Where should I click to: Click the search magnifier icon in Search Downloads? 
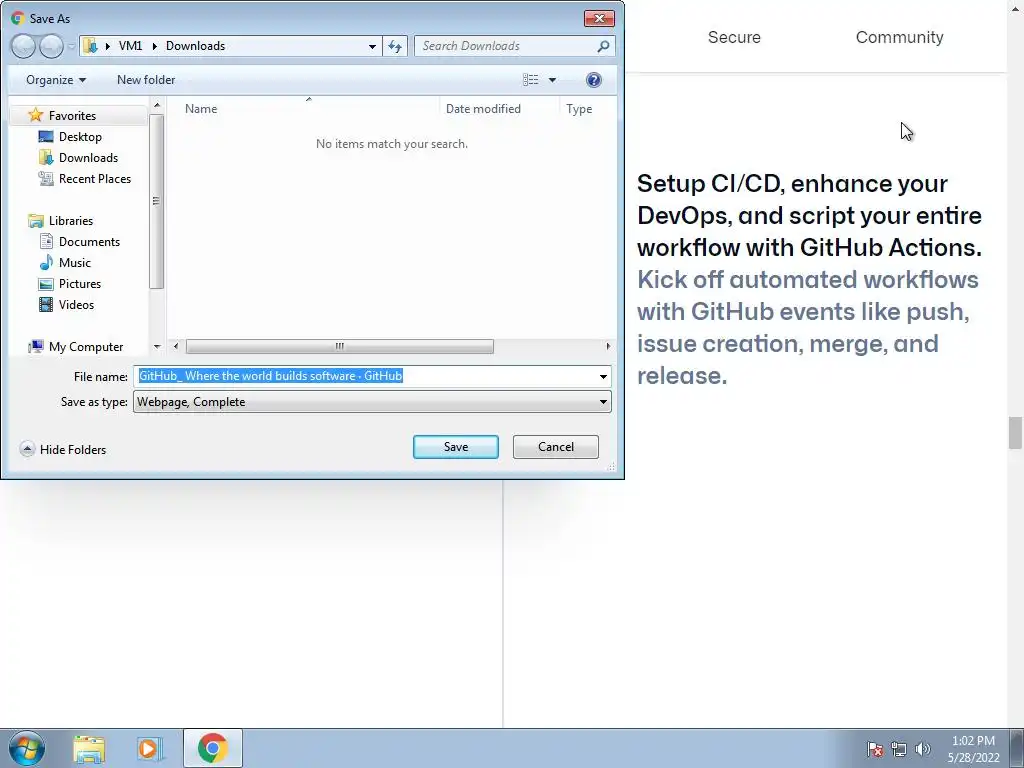(603, 46)
